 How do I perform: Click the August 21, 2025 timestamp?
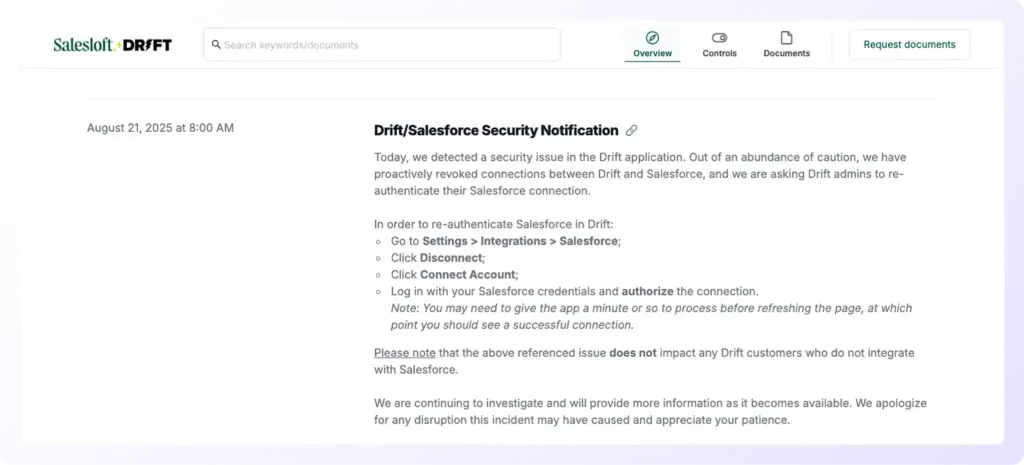160,128
